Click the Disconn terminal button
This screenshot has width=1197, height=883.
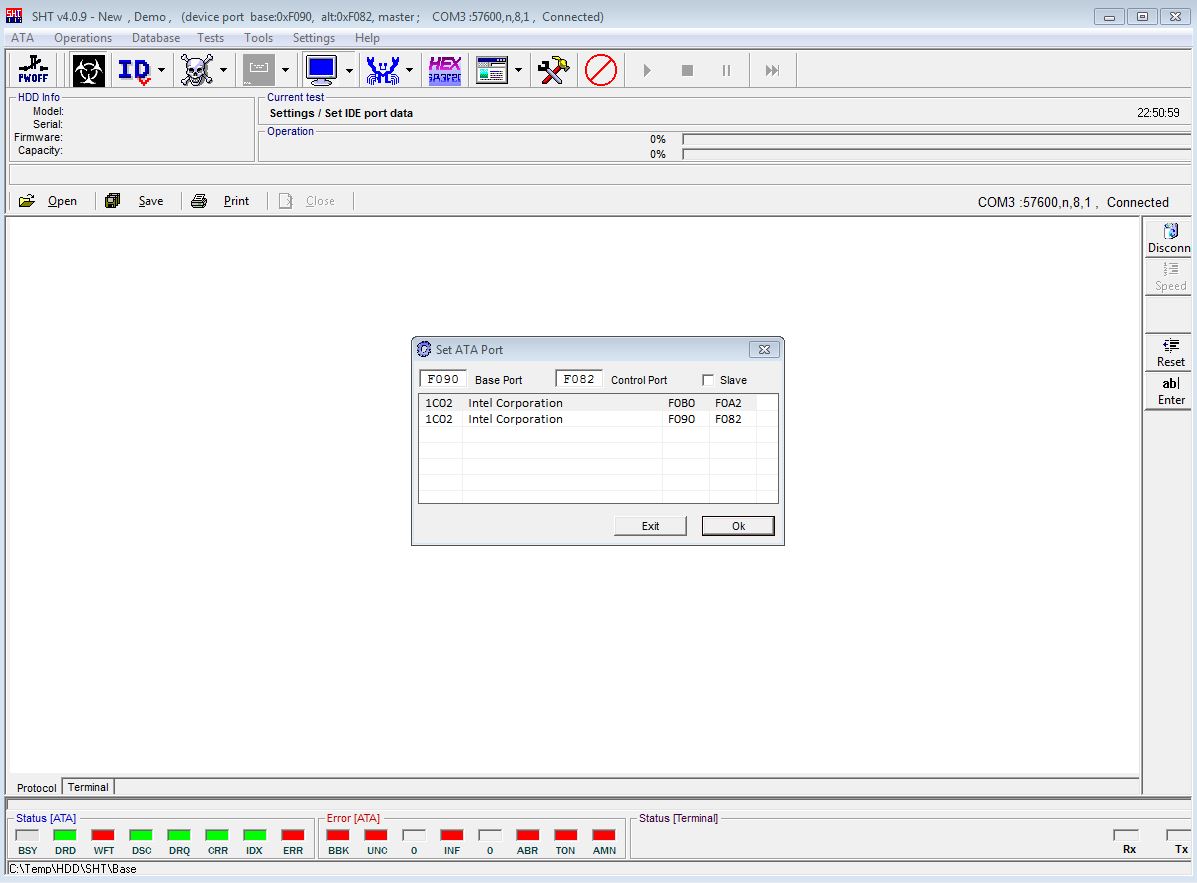[1169, 239]
